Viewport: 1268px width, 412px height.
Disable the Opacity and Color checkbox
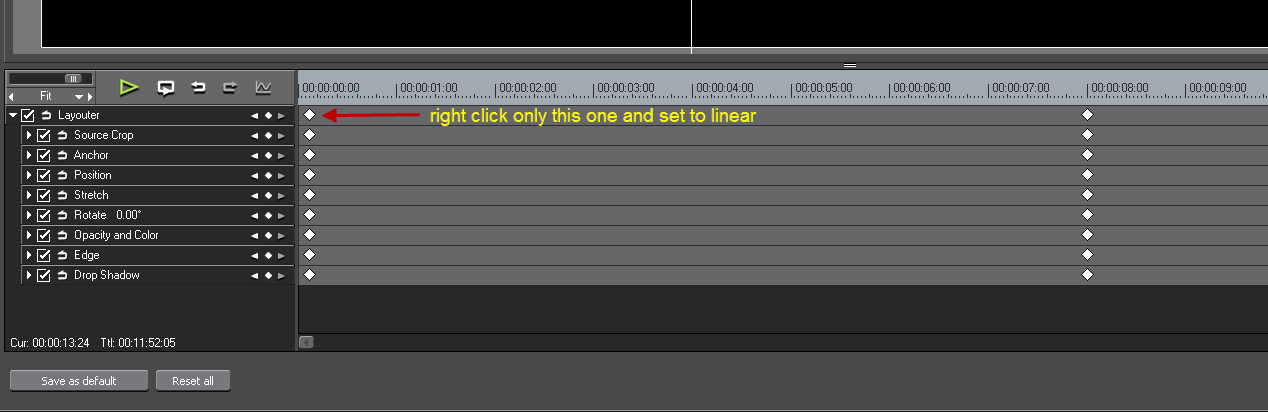click(x=44, y=235)
